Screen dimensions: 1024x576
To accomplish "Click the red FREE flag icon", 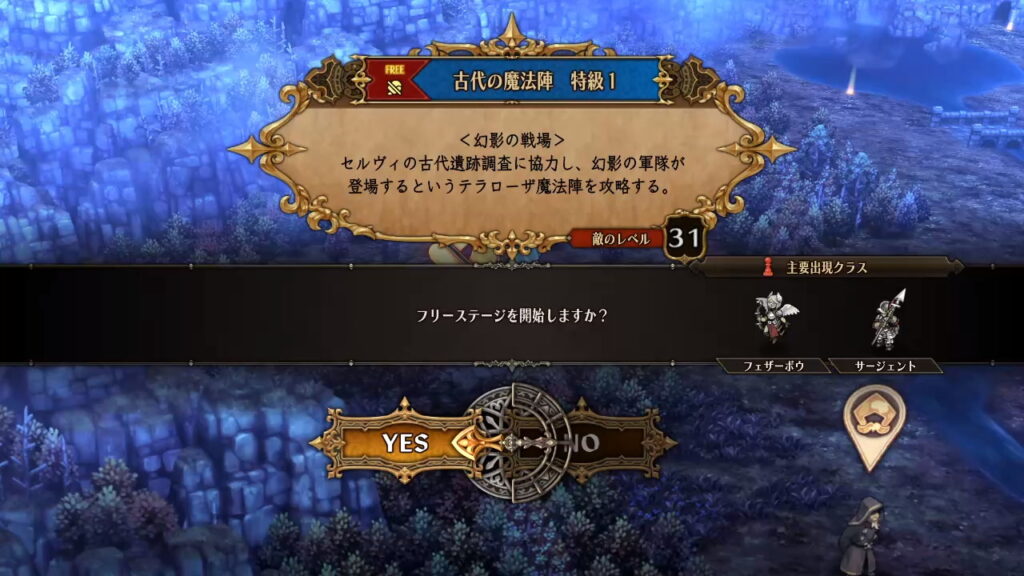I will [x=396, y=80].
